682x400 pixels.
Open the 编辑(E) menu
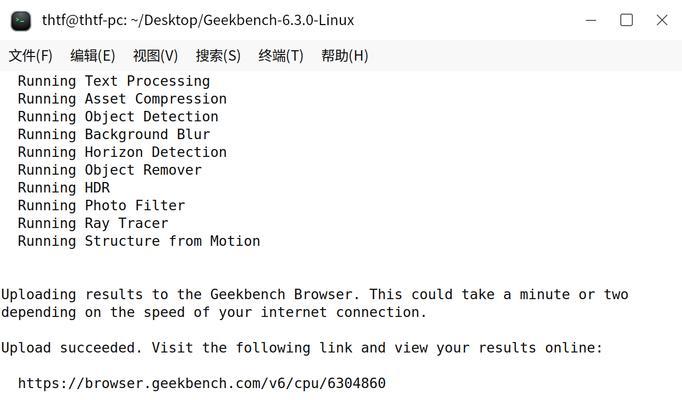[x=93, y=56]
